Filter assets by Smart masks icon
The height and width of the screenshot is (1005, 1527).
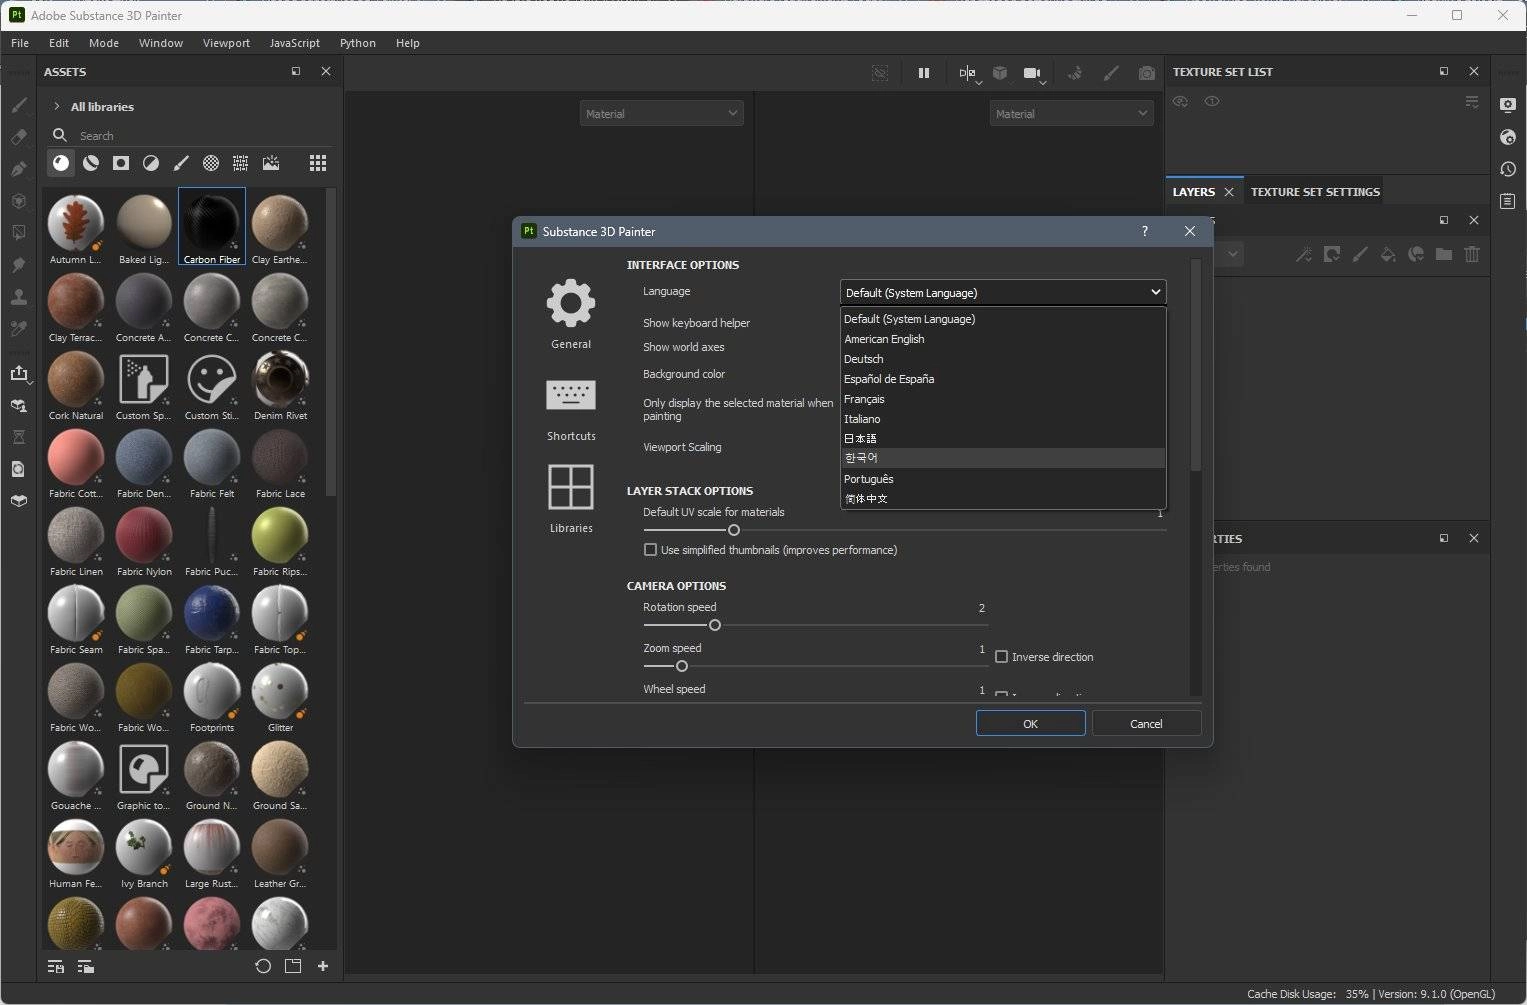pyautogui.click(x=151, y=163)
